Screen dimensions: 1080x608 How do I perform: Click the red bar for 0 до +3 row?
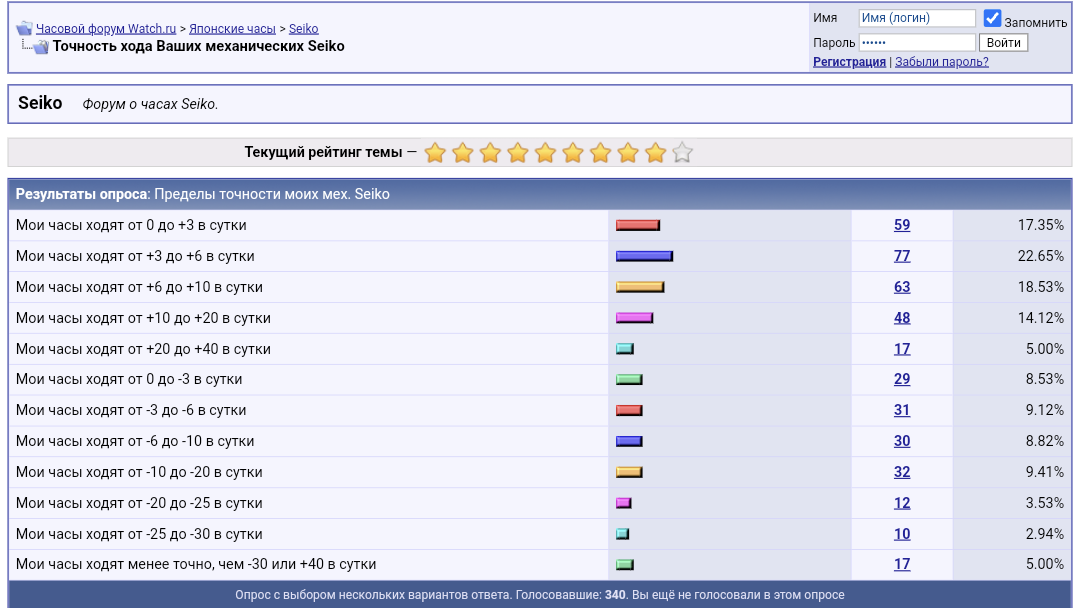[x=638, y=225]
